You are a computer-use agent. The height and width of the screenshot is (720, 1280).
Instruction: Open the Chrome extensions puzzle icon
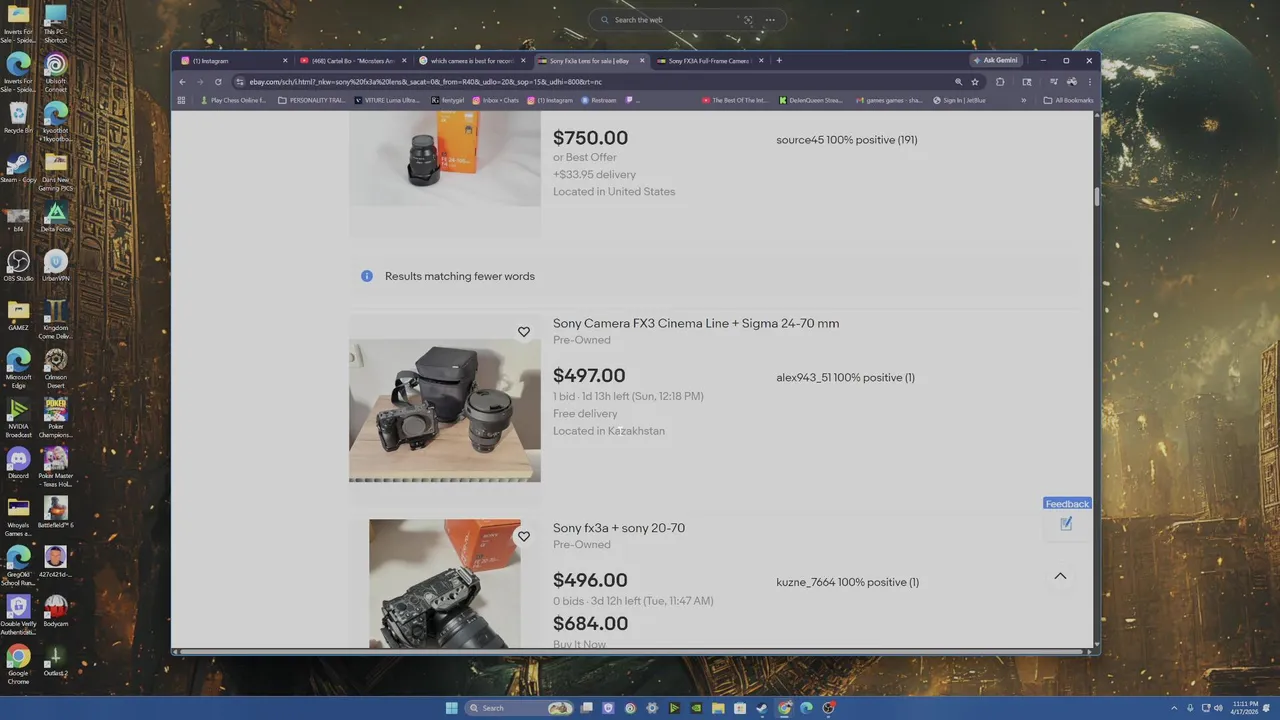[x=1000, y=82]
